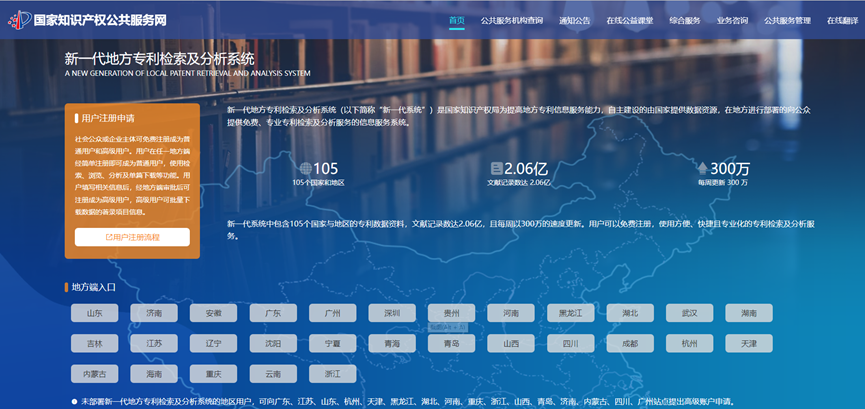Image resolution: width=865 pixels, height=409 pixels.
Task: Click the 地方端入口 section heading
Action: click(x=94, y=287)
